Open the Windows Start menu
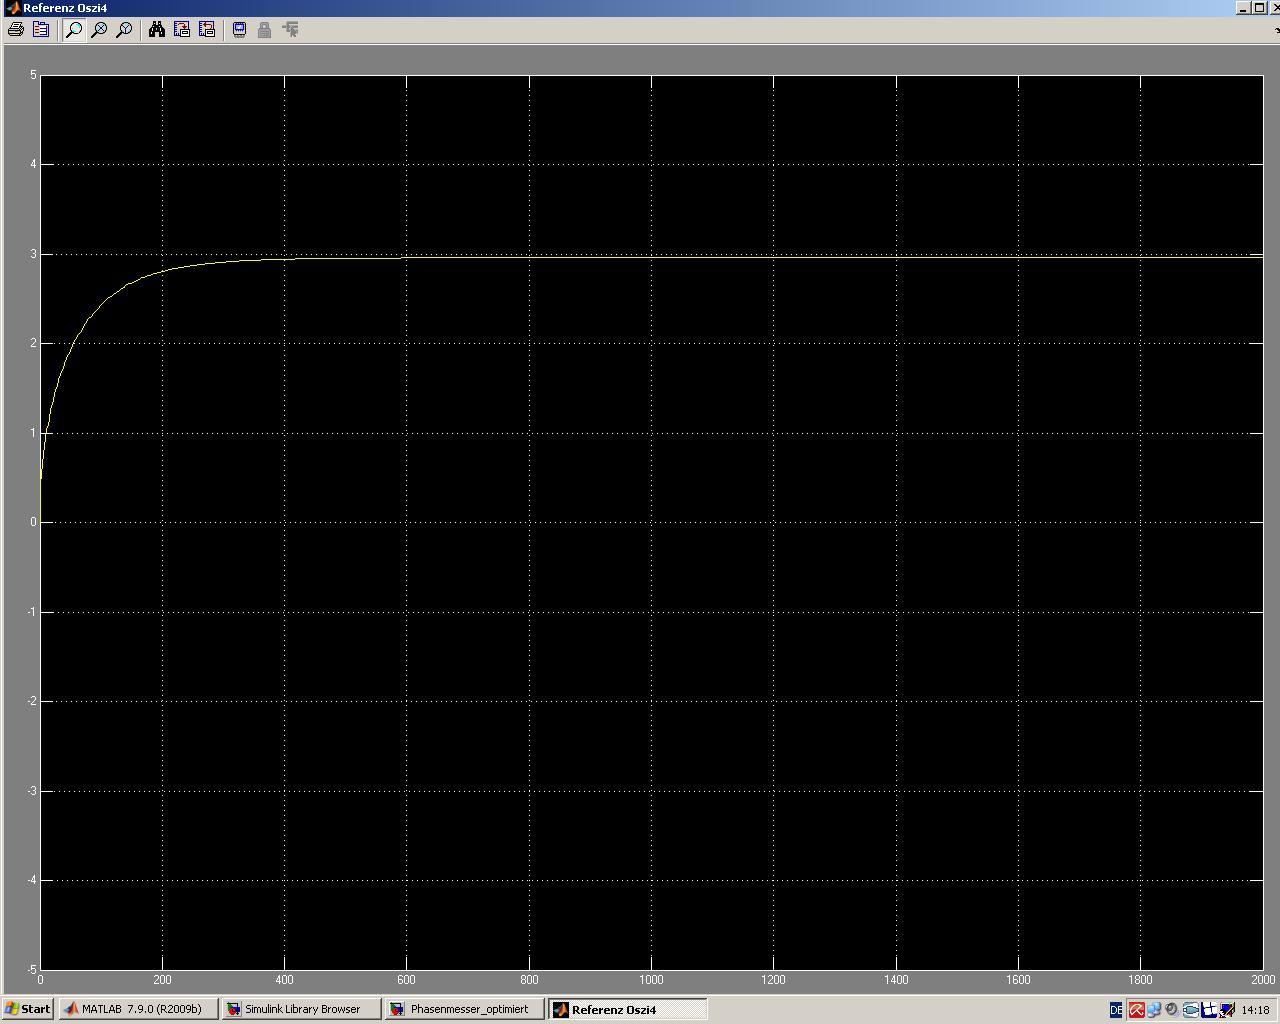 [x=27, y=1009]
